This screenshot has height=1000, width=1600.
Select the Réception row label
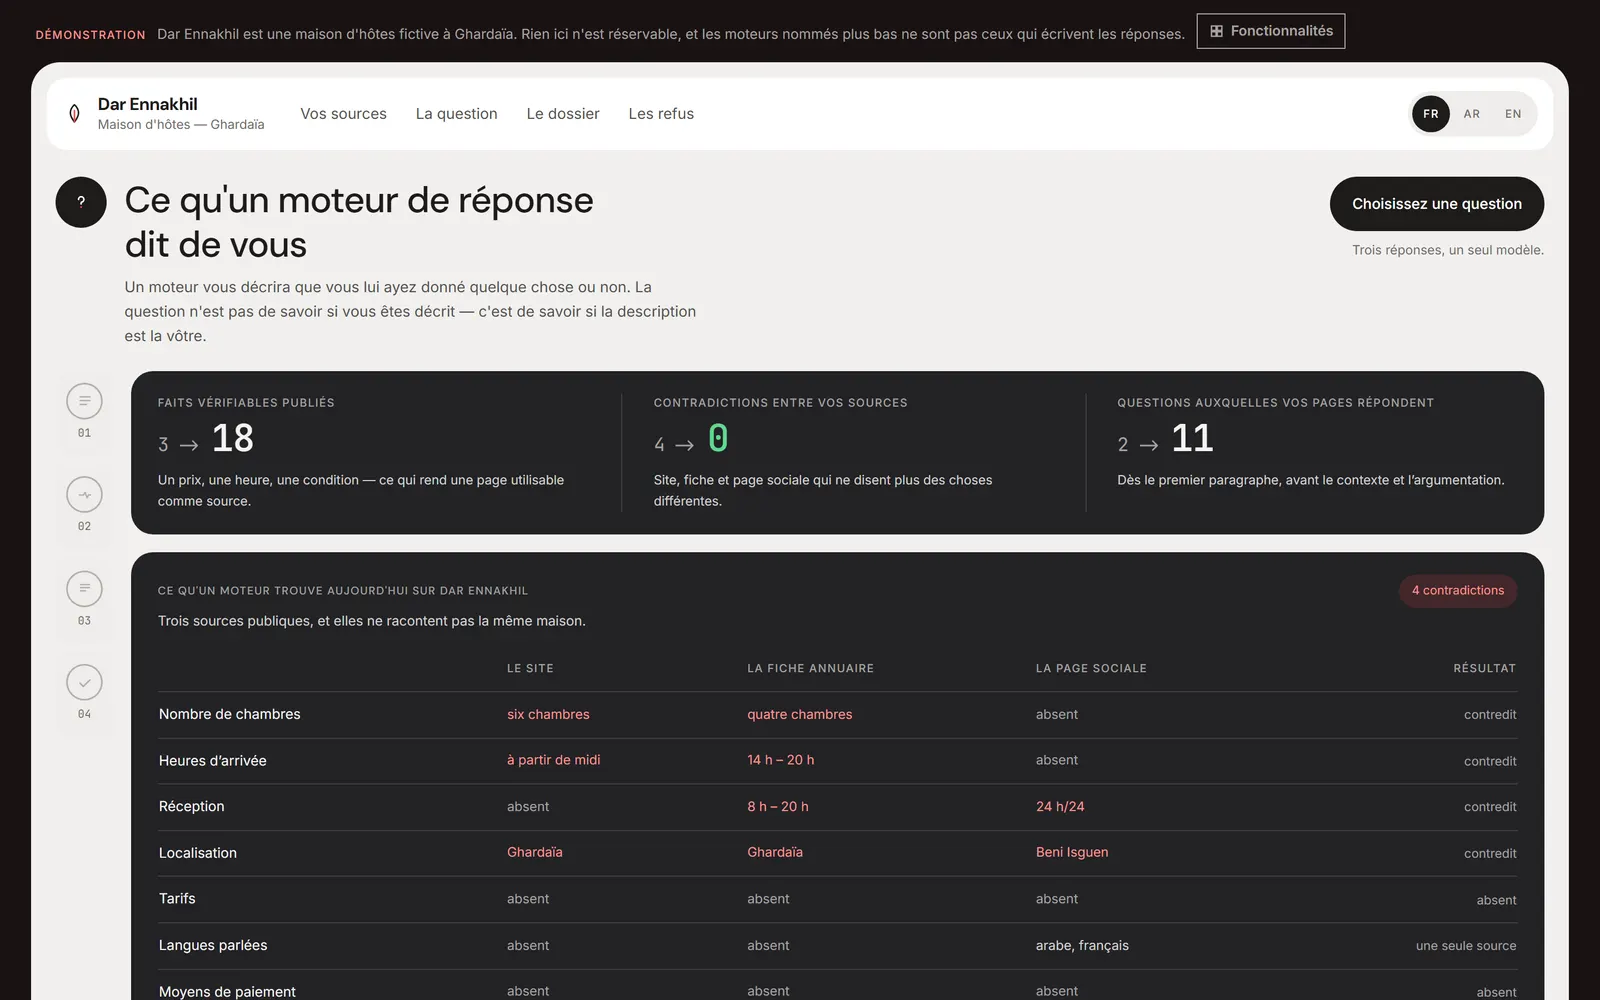click(x=192, y=806)
